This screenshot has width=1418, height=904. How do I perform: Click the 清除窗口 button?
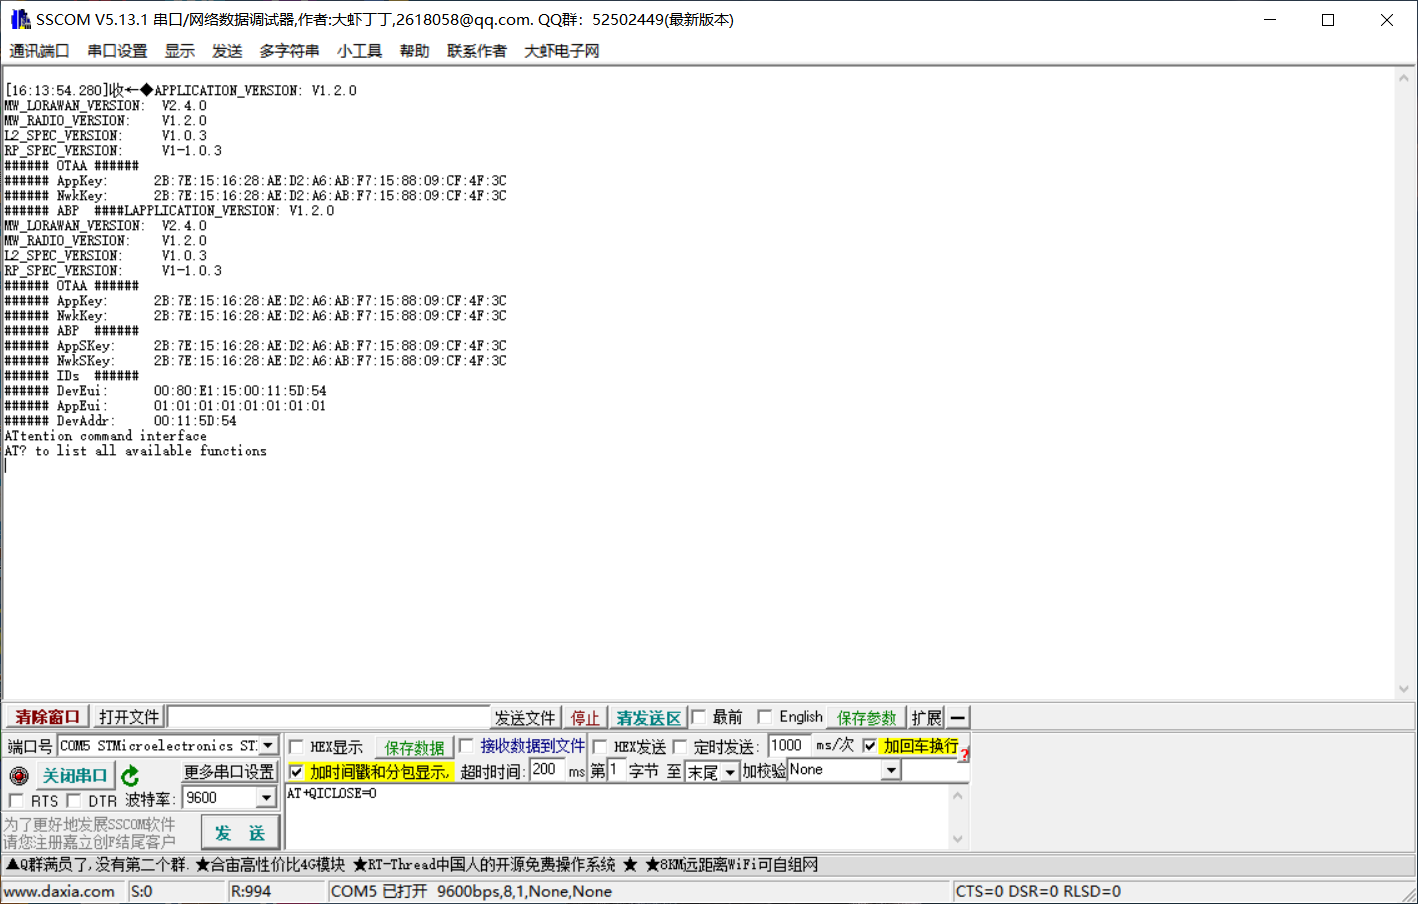pos(47,717)
